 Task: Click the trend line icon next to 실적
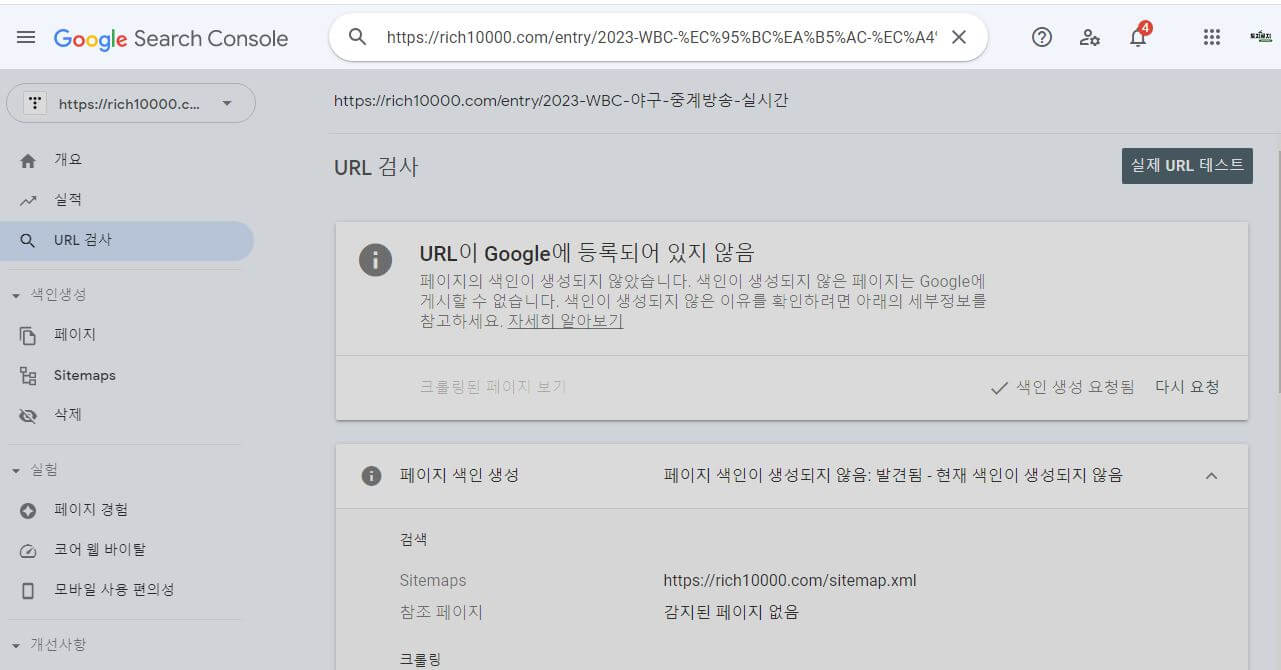tap(28, 201)
